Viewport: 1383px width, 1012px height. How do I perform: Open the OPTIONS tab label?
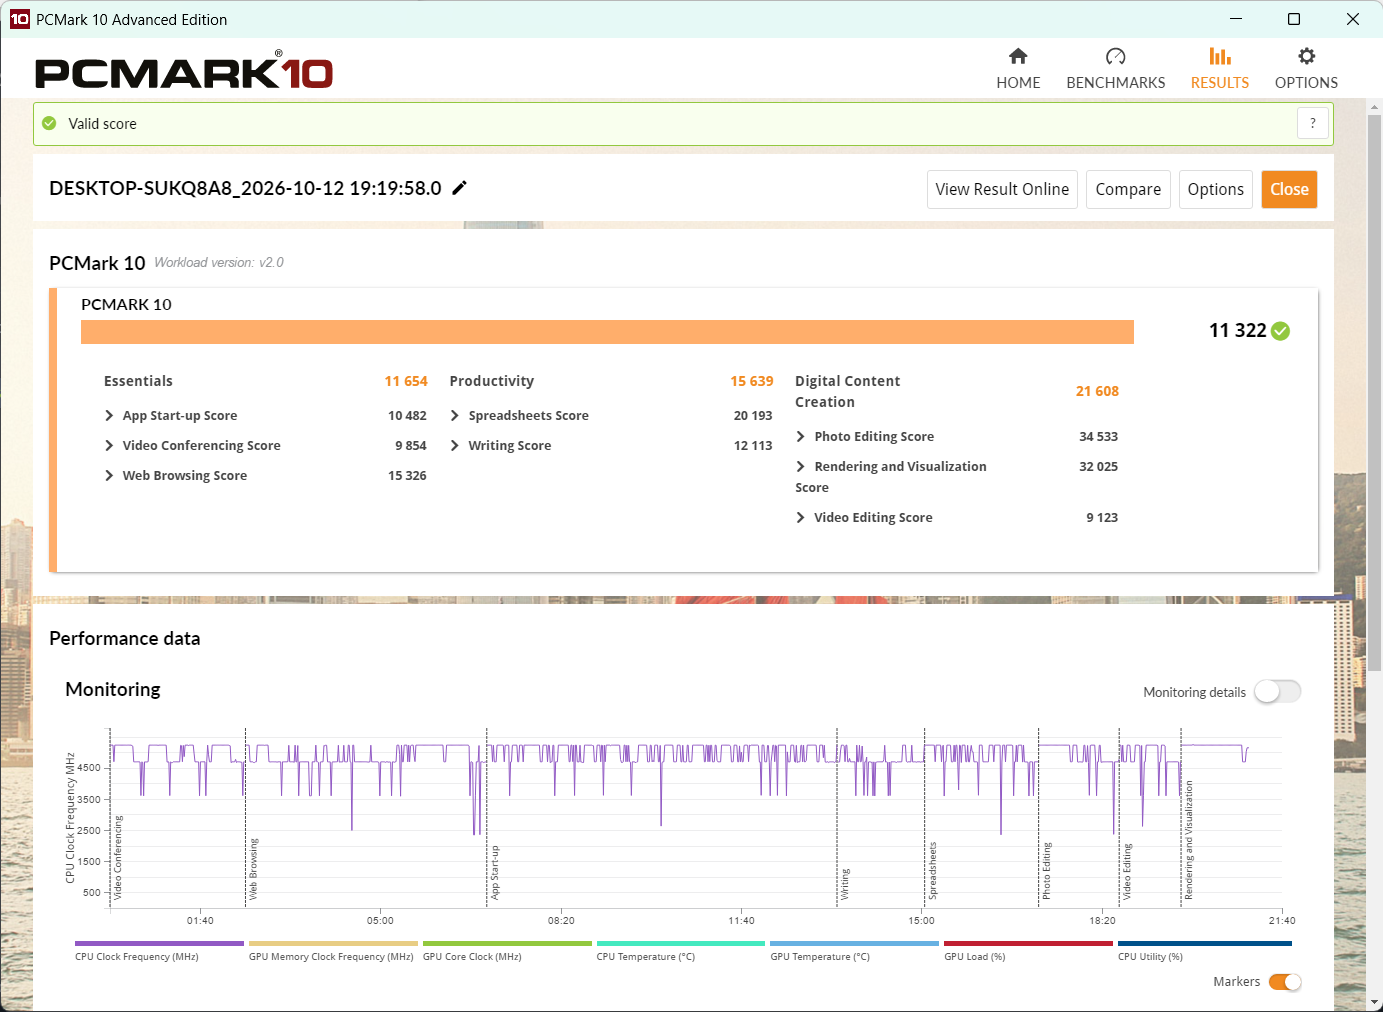click(x=1306, y=83)
